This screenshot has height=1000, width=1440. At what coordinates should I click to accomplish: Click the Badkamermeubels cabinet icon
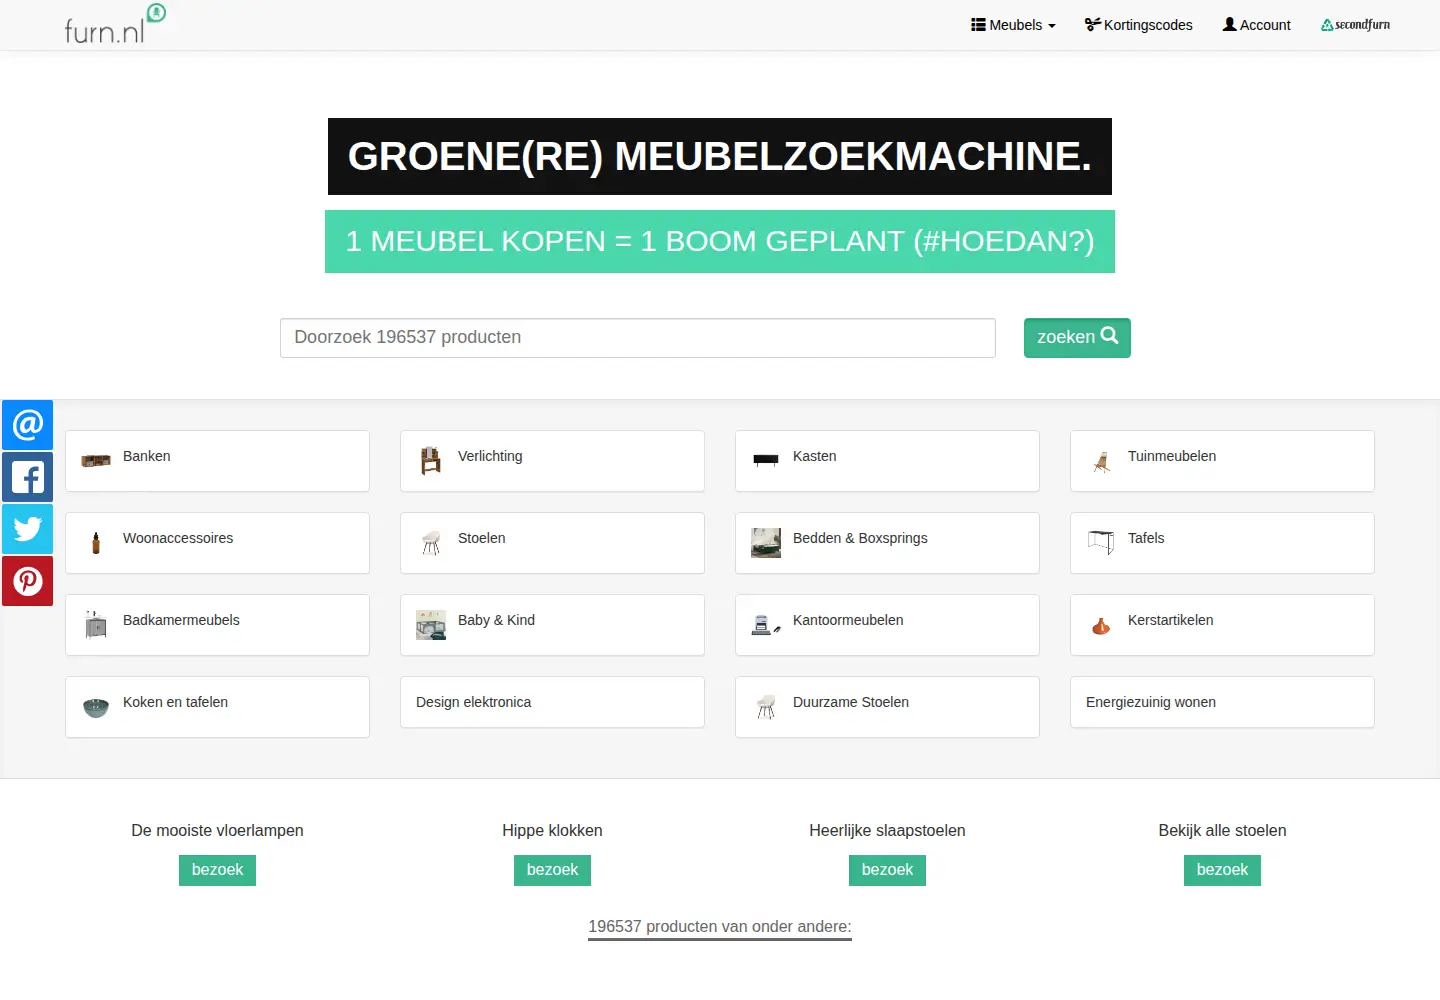(x=96, y=625)
